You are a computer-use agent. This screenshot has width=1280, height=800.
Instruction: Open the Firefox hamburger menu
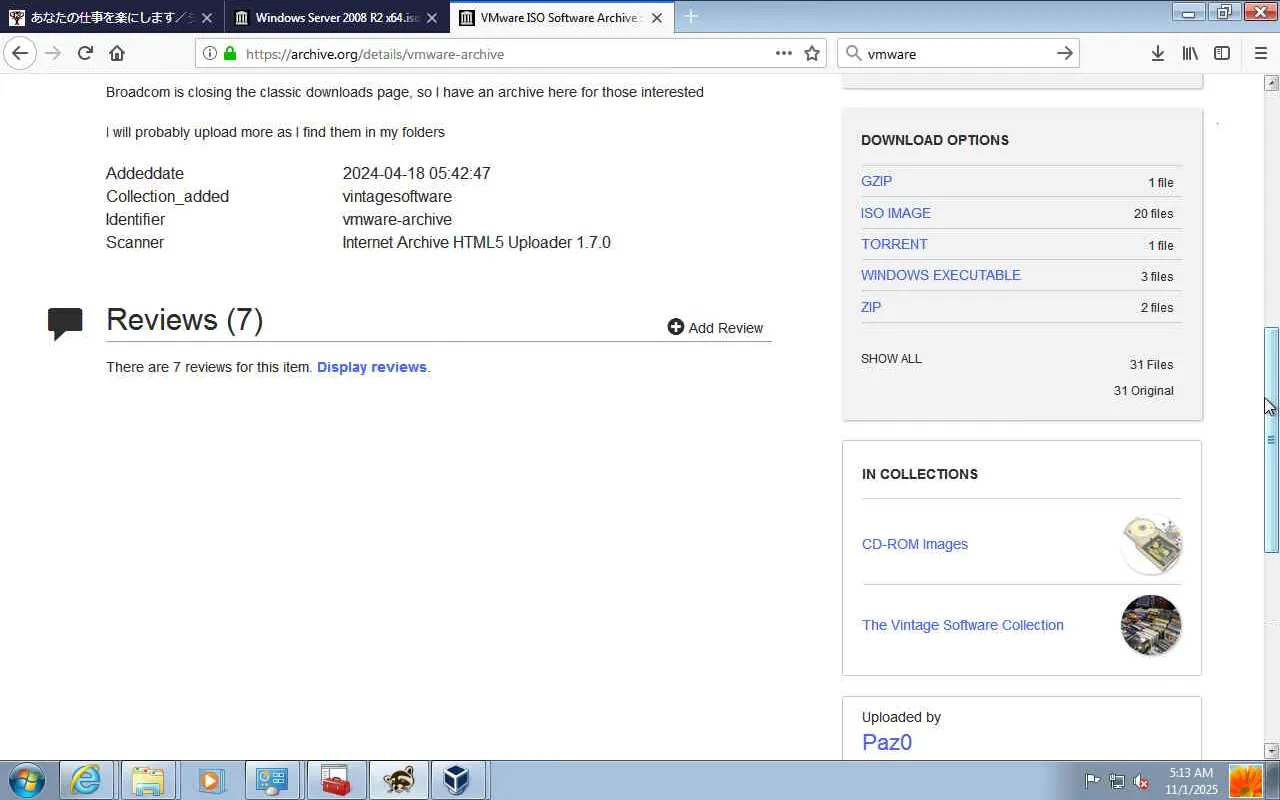(x=1261, y=54)
